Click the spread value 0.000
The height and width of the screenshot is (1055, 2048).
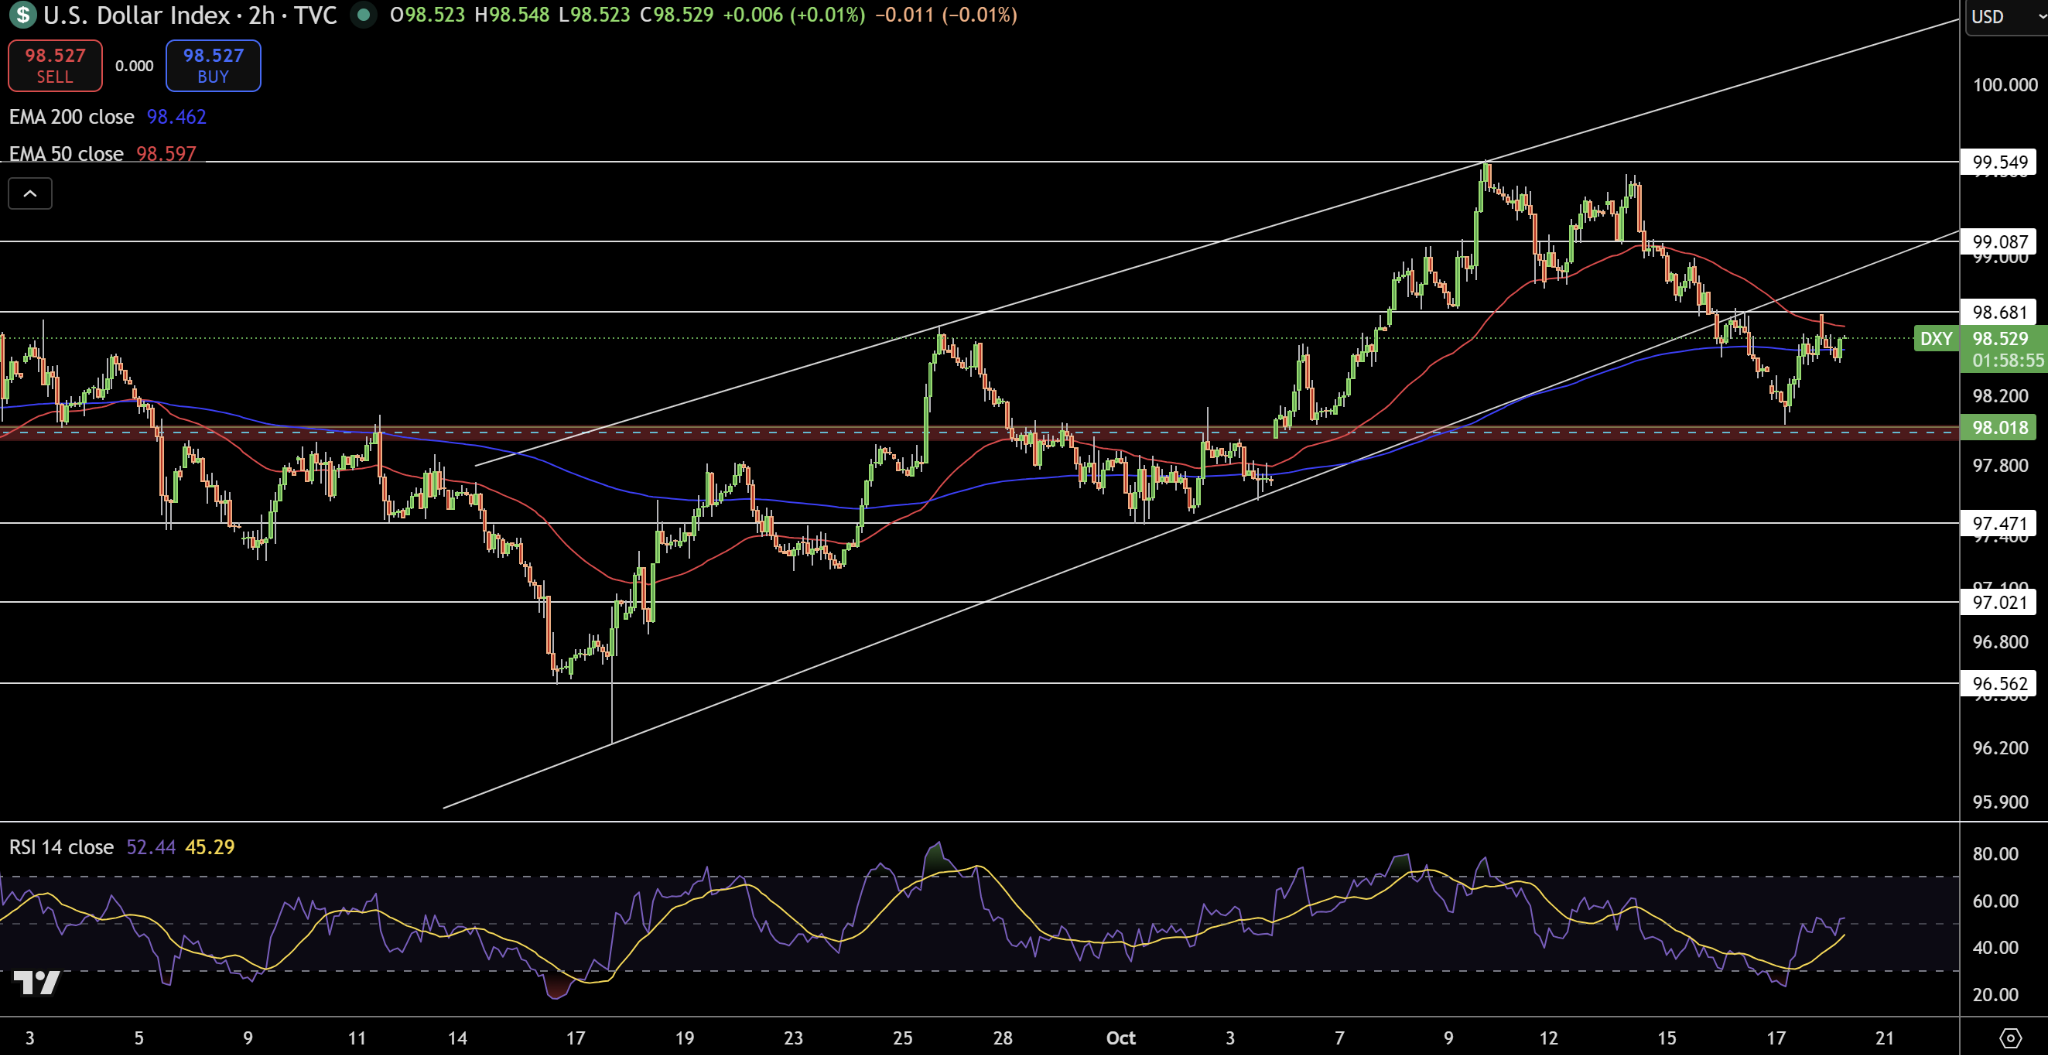pyautogui.click(x=134, y=66)
